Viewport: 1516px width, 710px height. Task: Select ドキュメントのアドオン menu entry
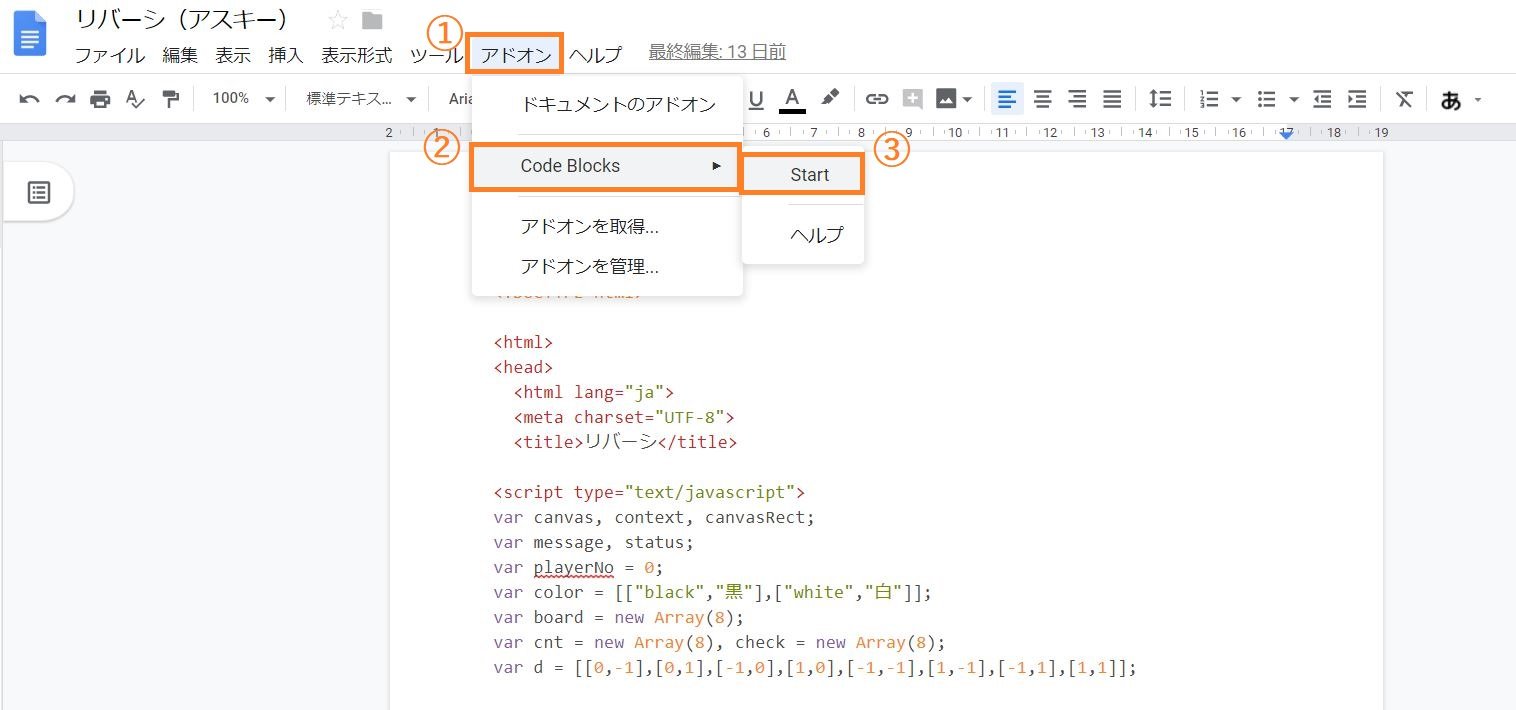click(x=608, y=104)
